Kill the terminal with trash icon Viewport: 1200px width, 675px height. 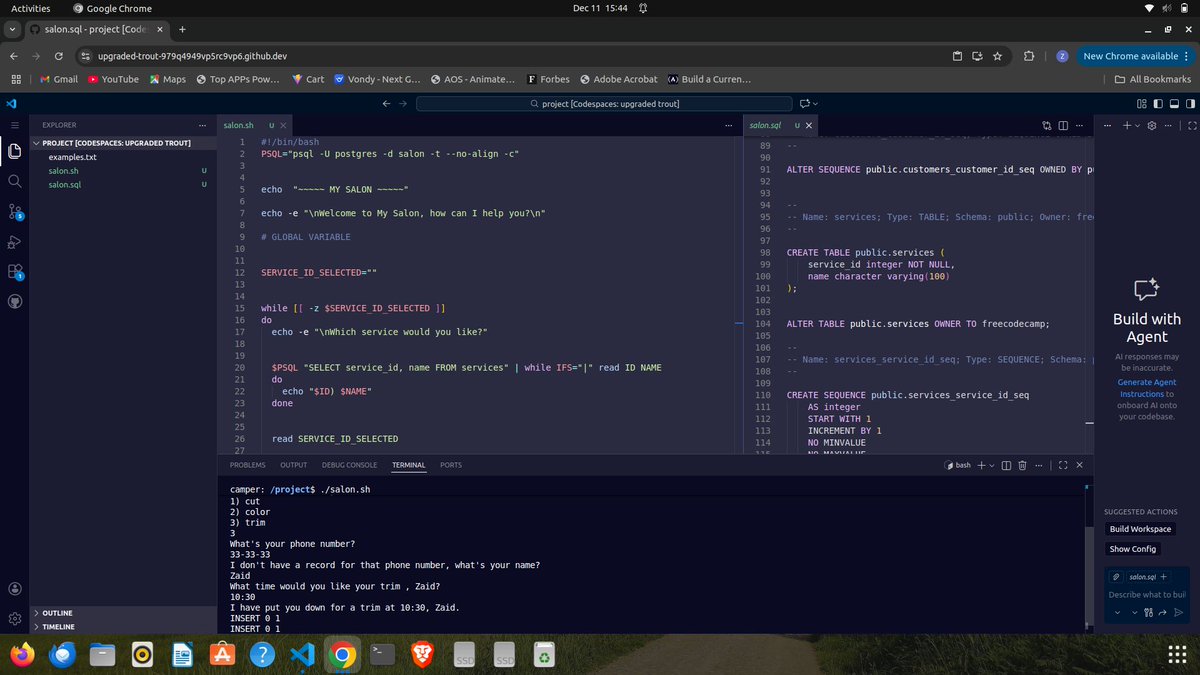pos(1022,465)
